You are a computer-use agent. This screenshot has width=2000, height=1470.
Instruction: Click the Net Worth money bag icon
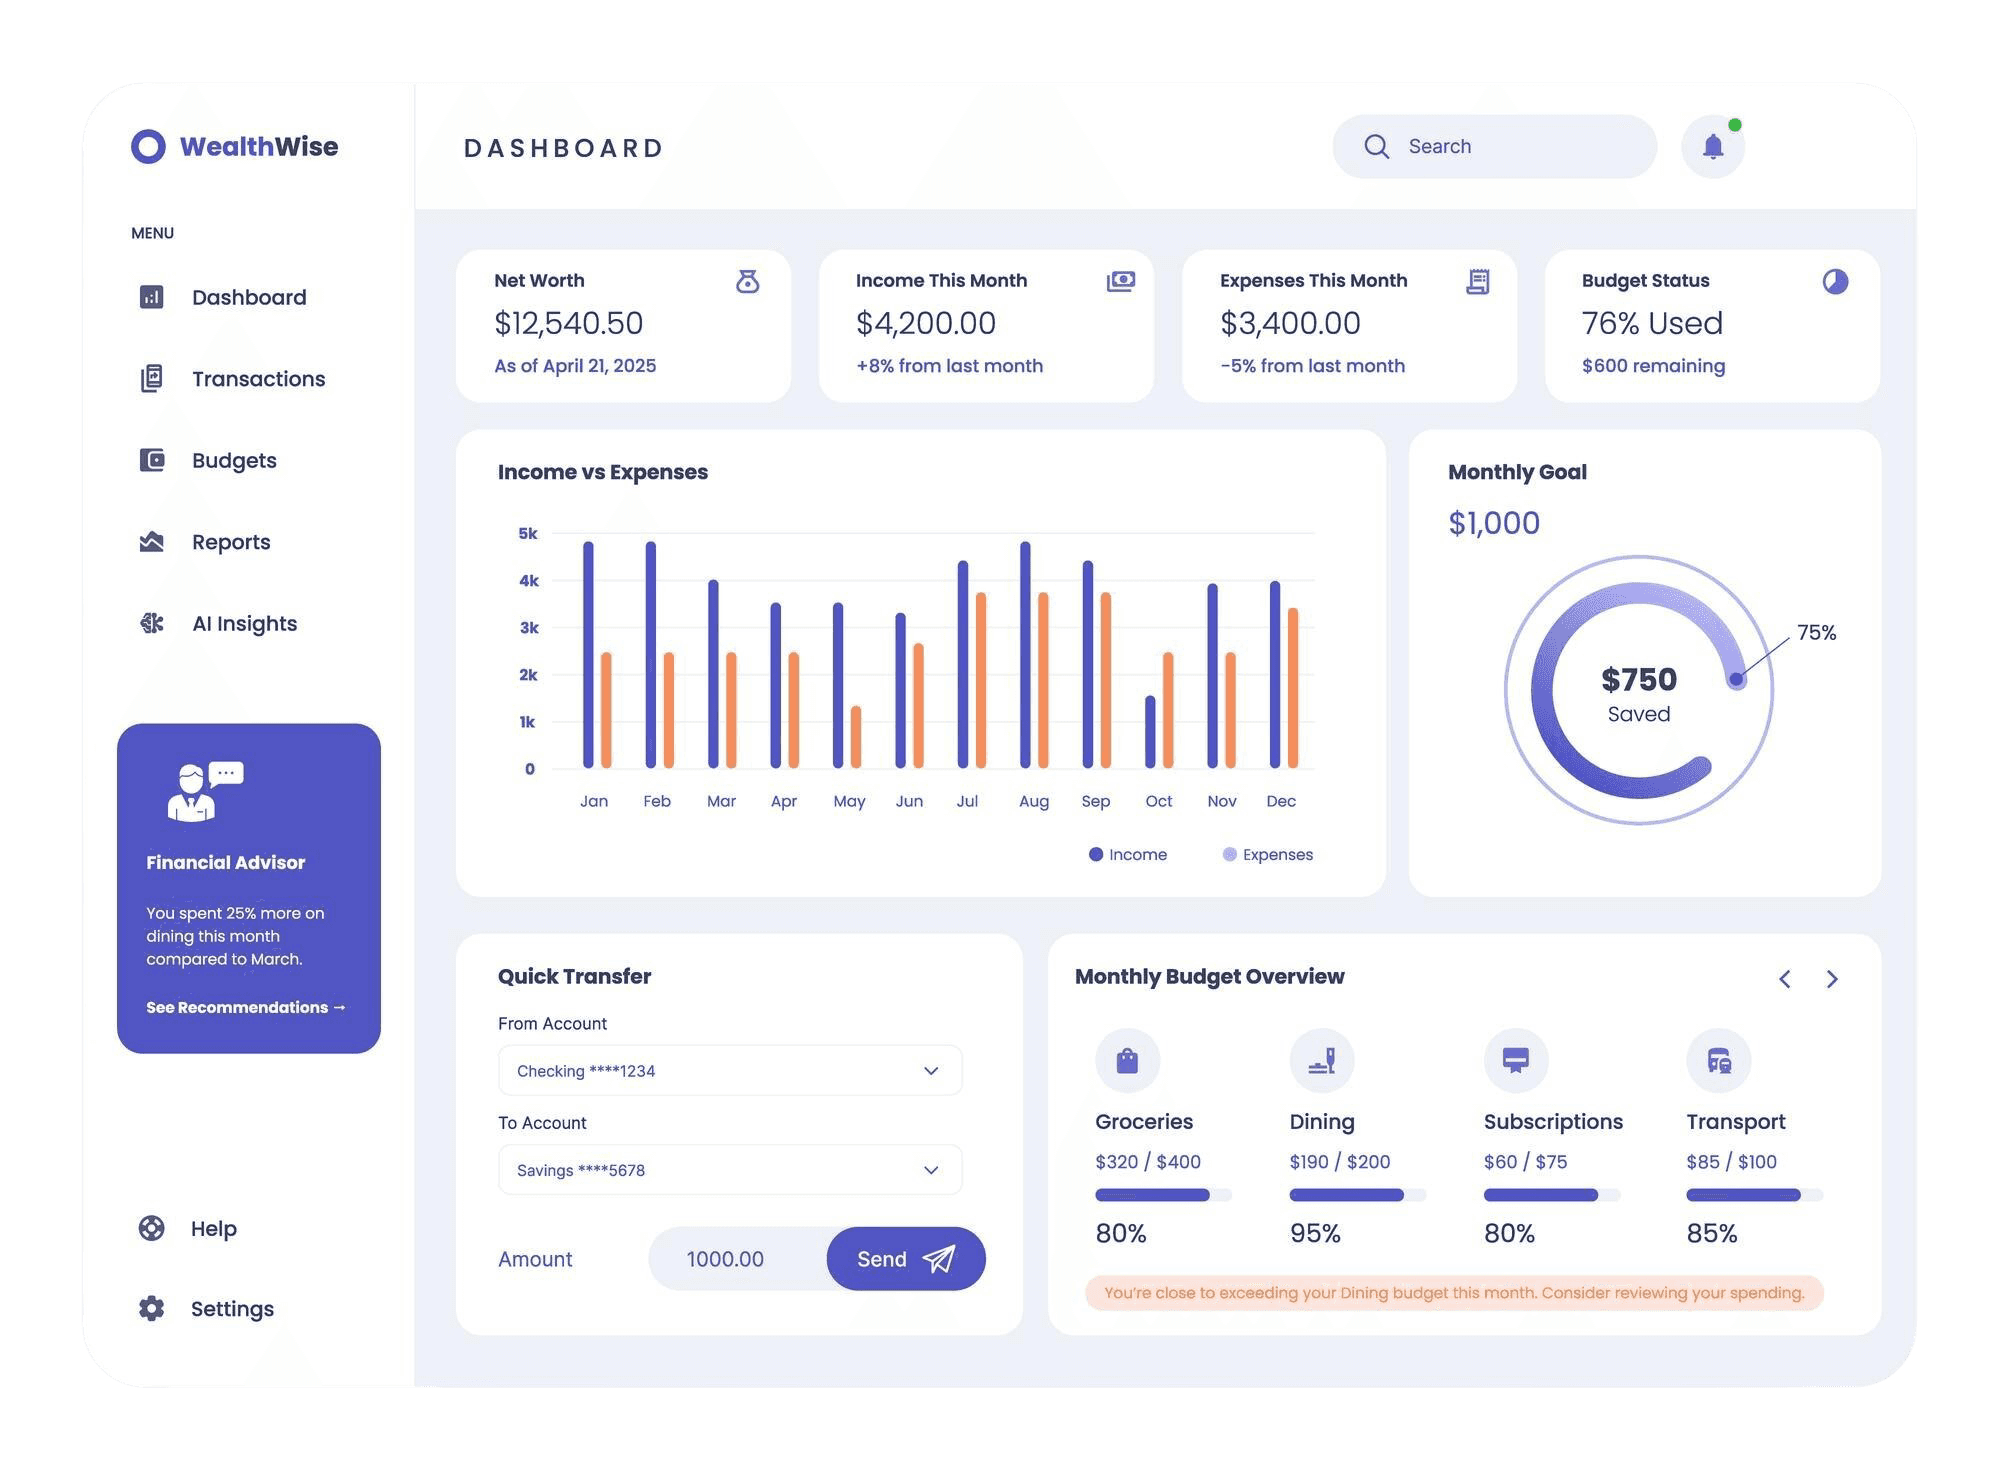click(x=747, y=281)
